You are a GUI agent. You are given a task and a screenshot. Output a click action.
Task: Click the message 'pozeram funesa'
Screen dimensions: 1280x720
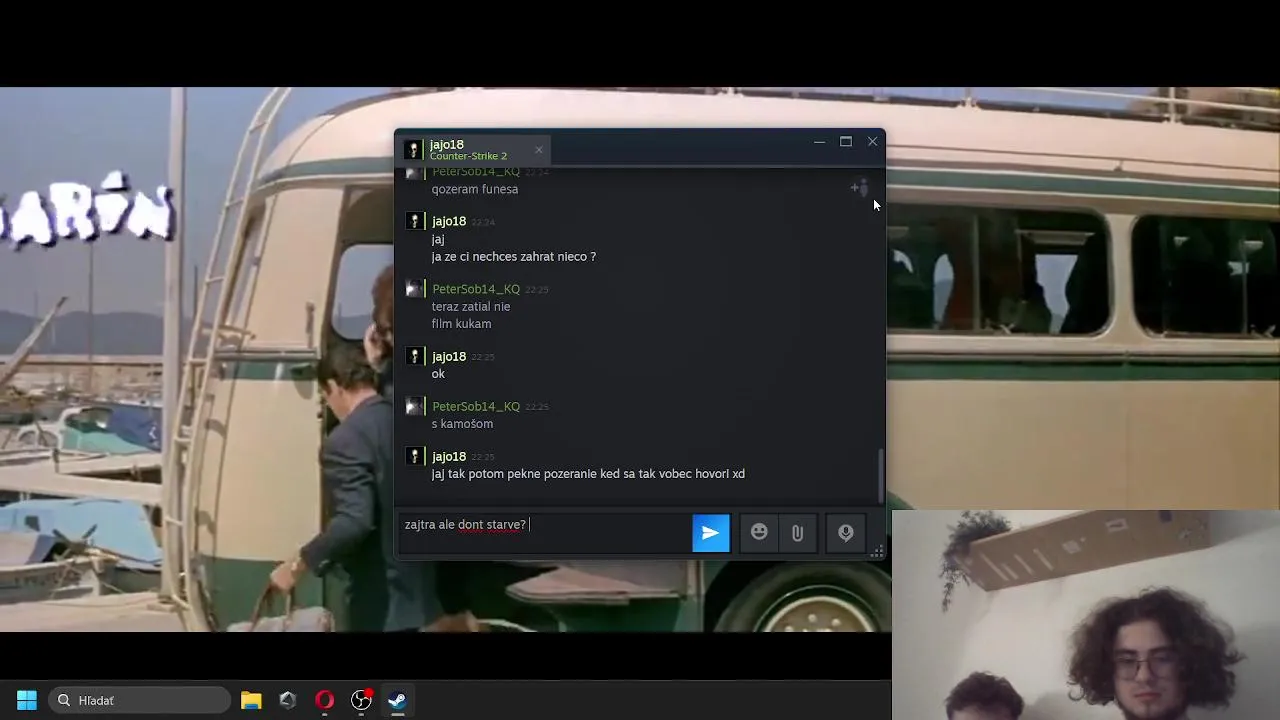475,189
